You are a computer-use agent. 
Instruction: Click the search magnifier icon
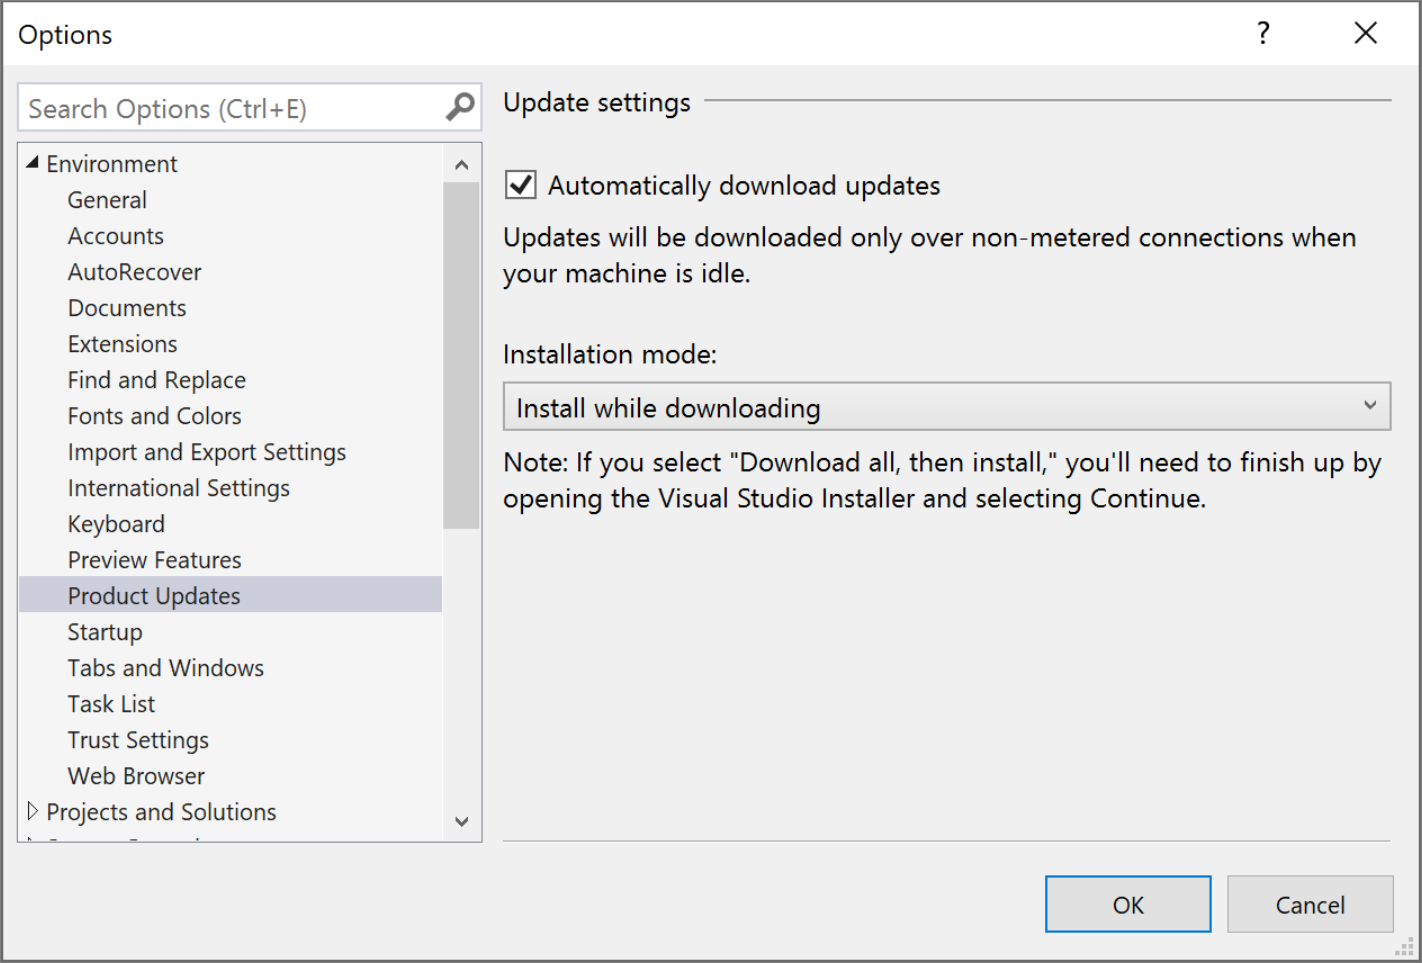460,107
